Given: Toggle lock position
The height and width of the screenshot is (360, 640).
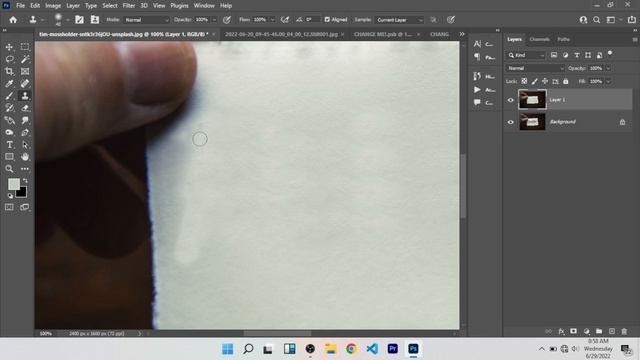Looking at the screenshot, I should (x=544, y=81).
